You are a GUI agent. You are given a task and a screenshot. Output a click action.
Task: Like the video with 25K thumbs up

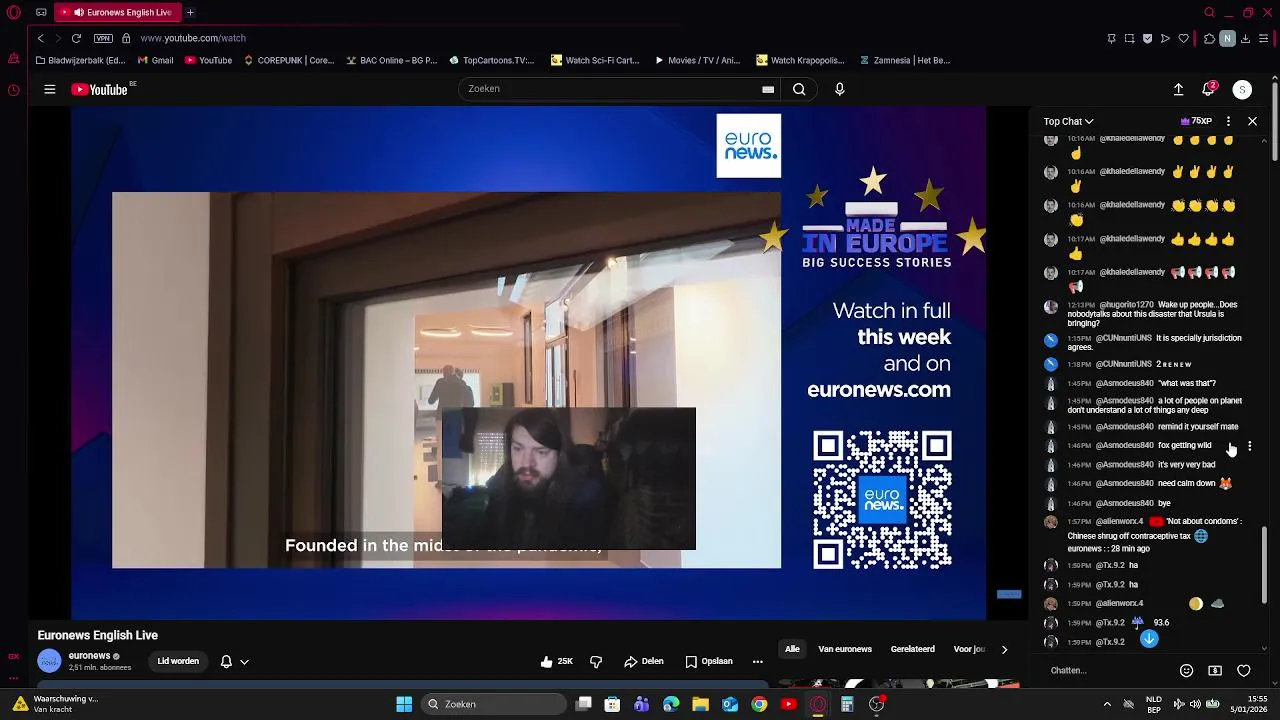[x=556, y=661]
